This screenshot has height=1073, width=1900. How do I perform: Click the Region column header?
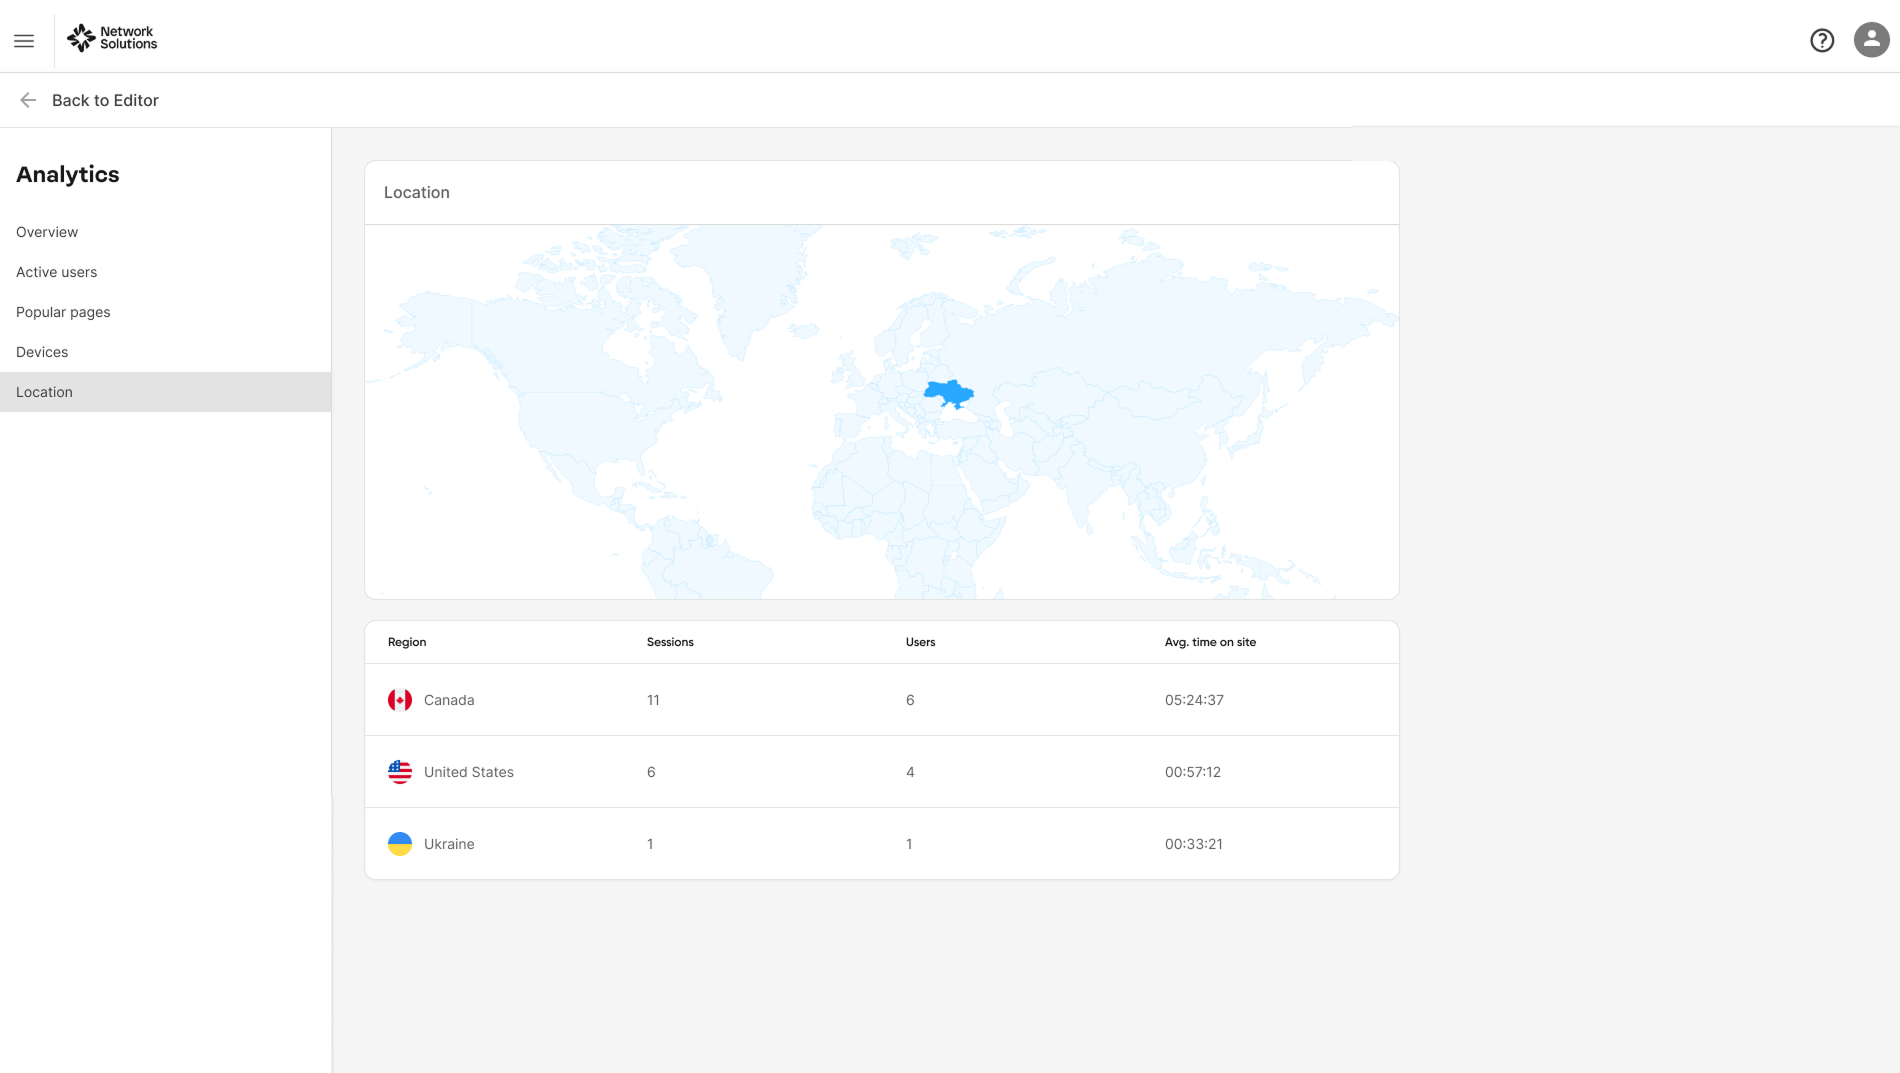[407, 642]
